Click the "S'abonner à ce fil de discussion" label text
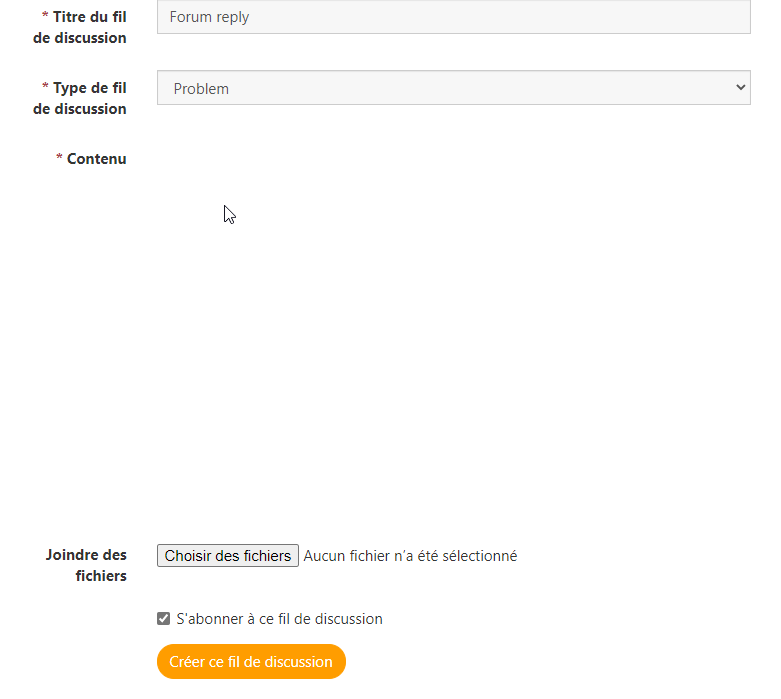 279,619
